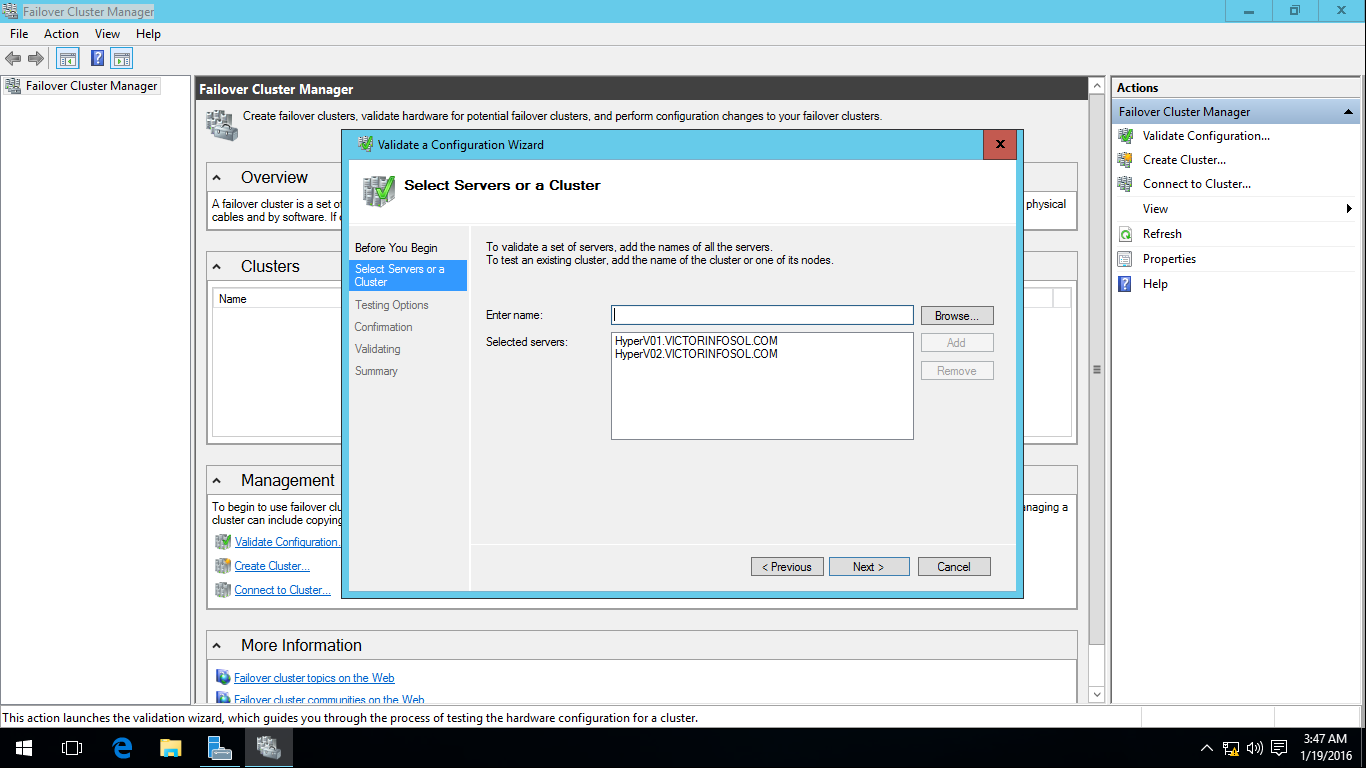Image resolution: width=1366 pixels, height=768 pixels.
Task: Click Testing Options wizard step
Action: point(392,306)
